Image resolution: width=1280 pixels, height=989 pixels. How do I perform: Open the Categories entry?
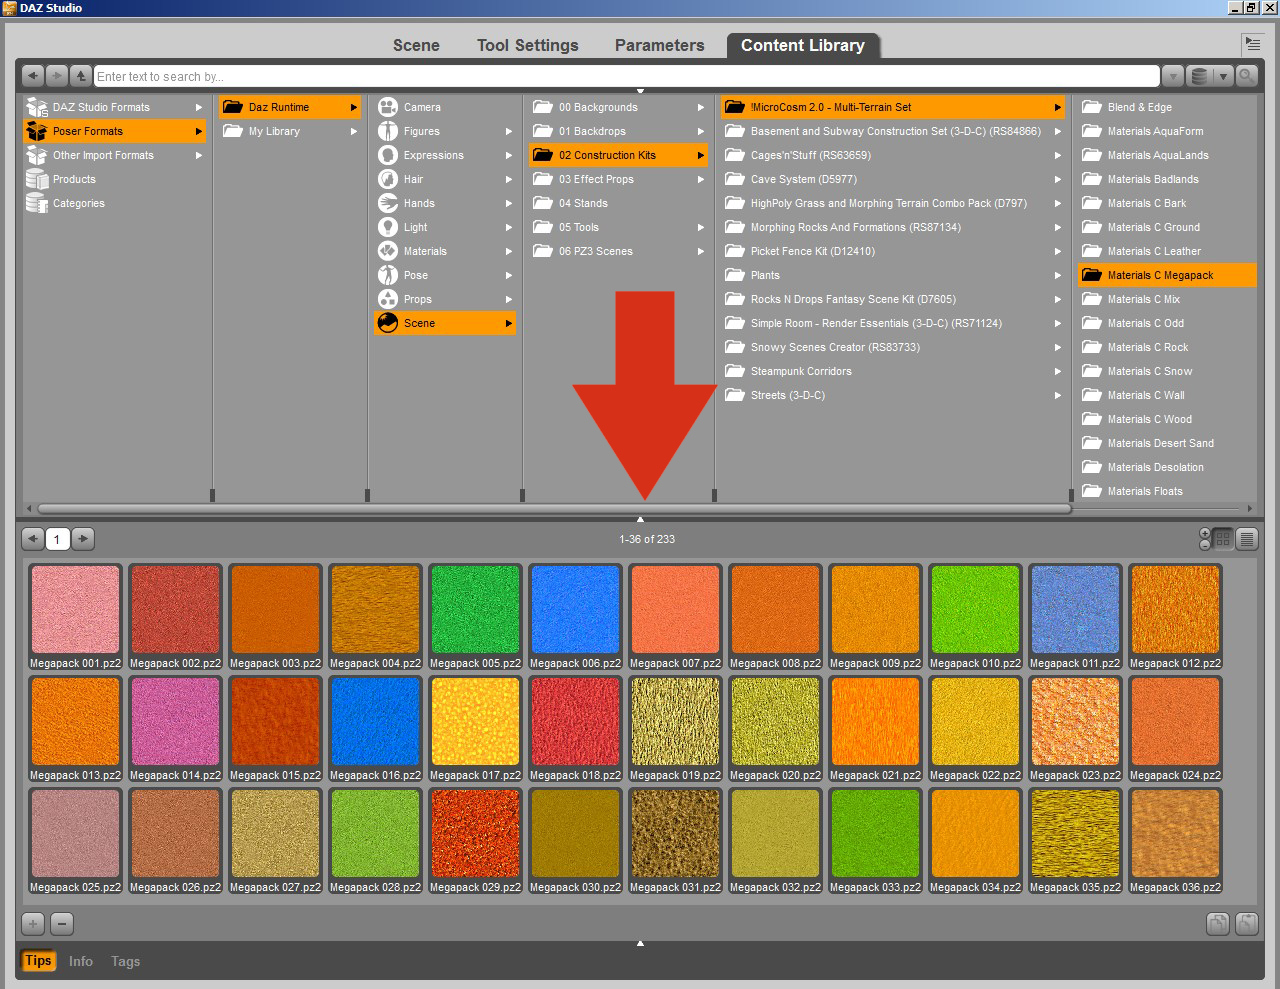click(114, 203)
